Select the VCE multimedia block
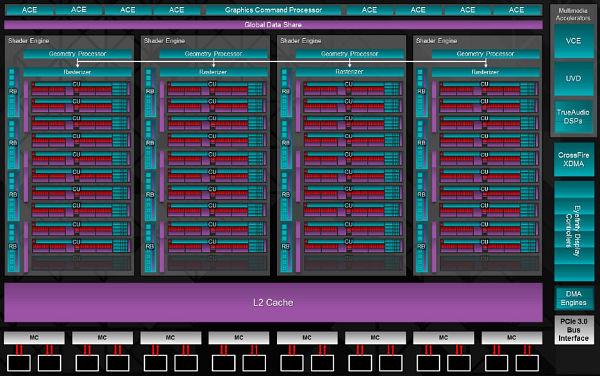 tap(574, 41)
